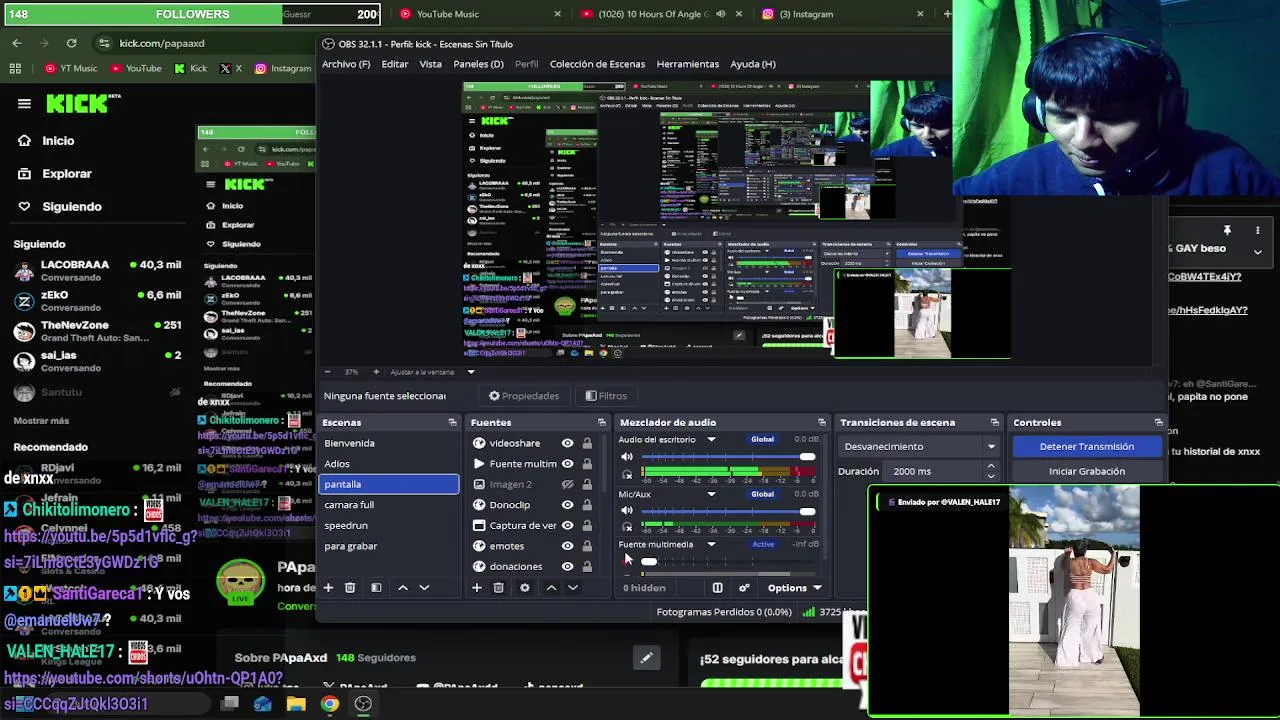The width and height of the screenshot is (1280, 720).
Task: Go back in the browser
Action: tap(17, 43)
